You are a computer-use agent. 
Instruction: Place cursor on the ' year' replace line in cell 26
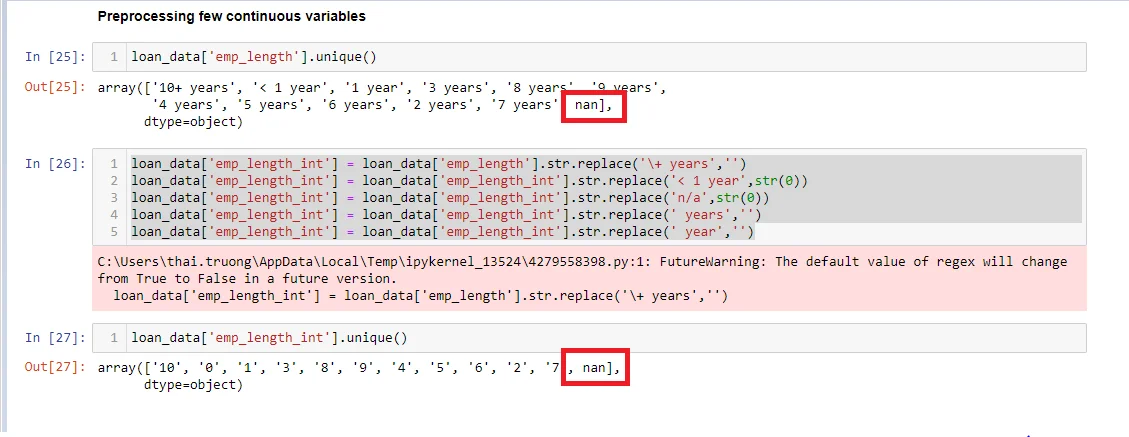[x=444, y=232]
